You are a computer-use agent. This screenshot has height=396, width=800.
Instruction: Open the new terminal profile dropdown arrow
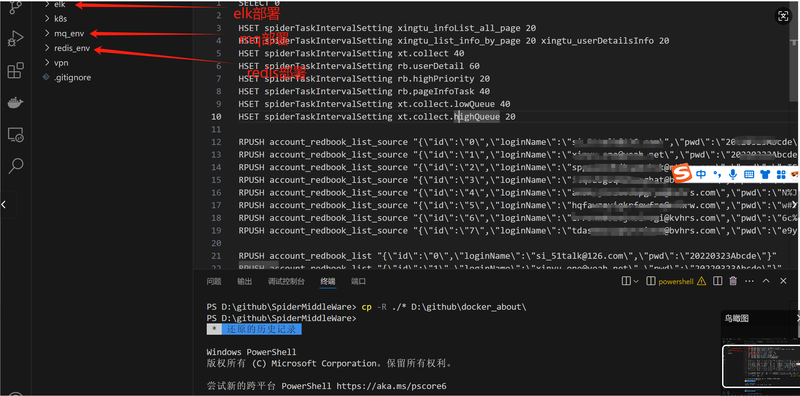[x=636, y=281]
